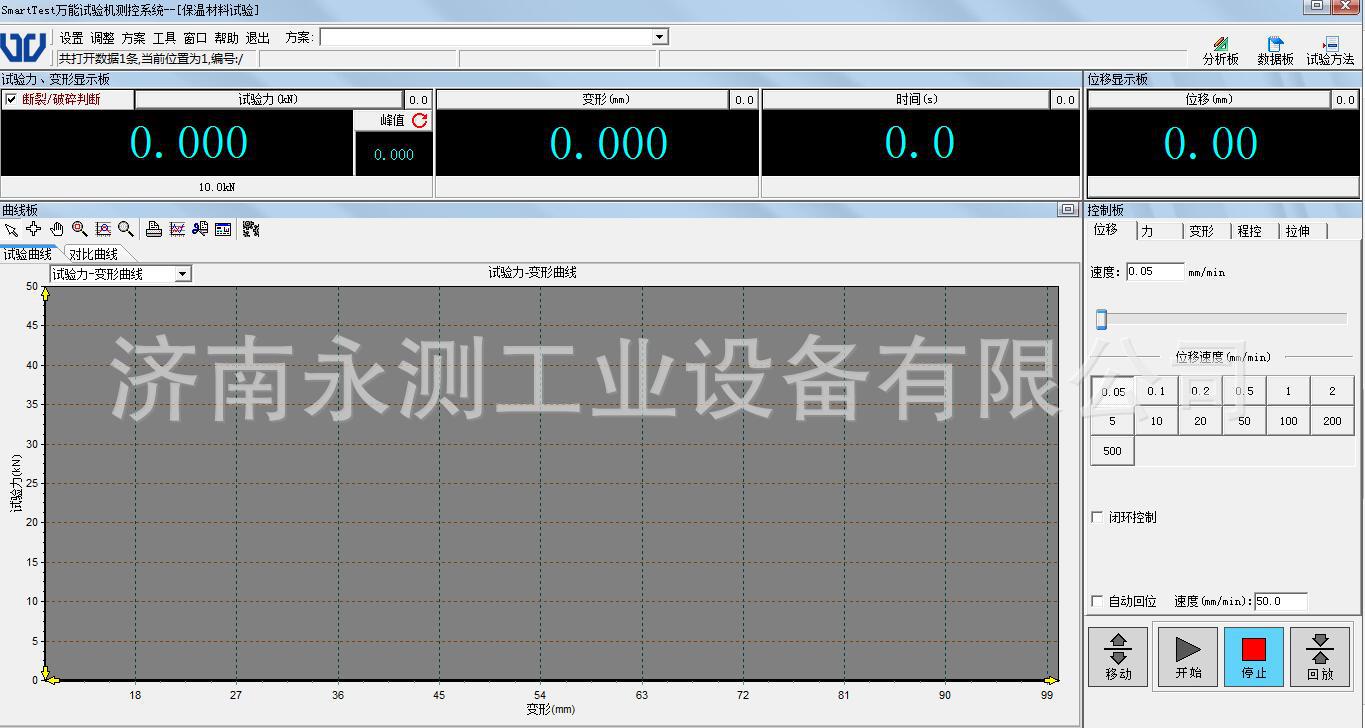This screenshot has height=728, width=1365.
Task: Reset the 峰值 peak value with red refresh icon
Action: click(420, 120)
